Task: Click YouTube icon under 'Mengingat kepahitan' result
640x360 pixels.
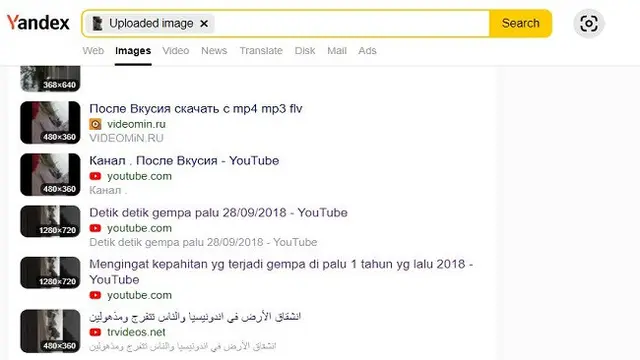Action: tap(95, 295)
